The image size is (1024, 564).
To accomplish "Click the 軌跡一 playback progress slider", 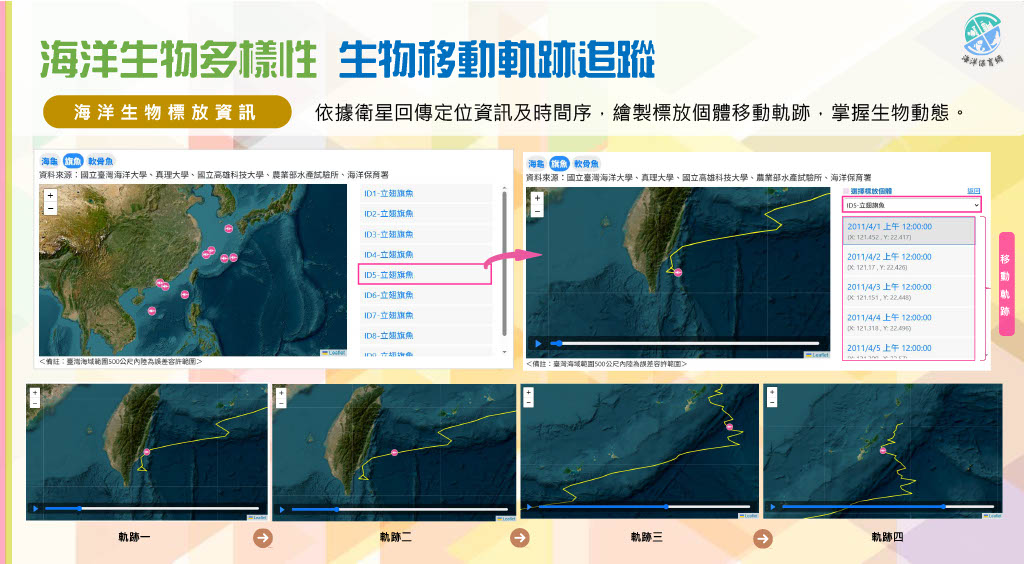I will 152,509.
